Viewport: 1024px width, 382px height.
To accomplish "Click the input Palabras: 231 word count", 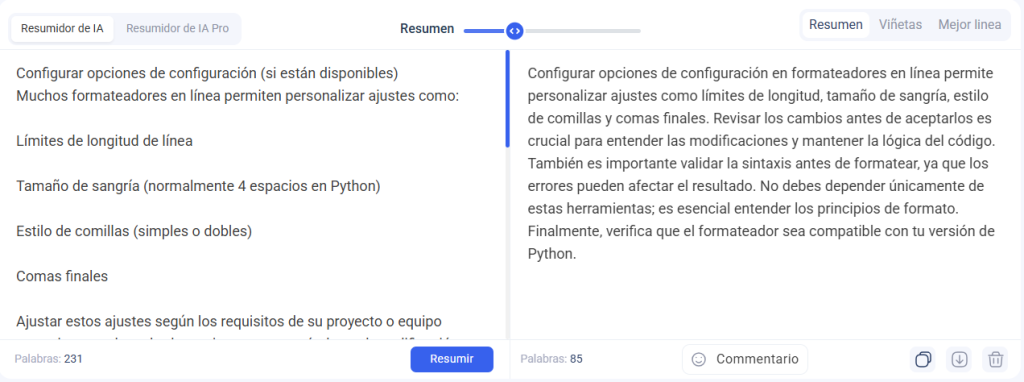I will tap(48, 358).
